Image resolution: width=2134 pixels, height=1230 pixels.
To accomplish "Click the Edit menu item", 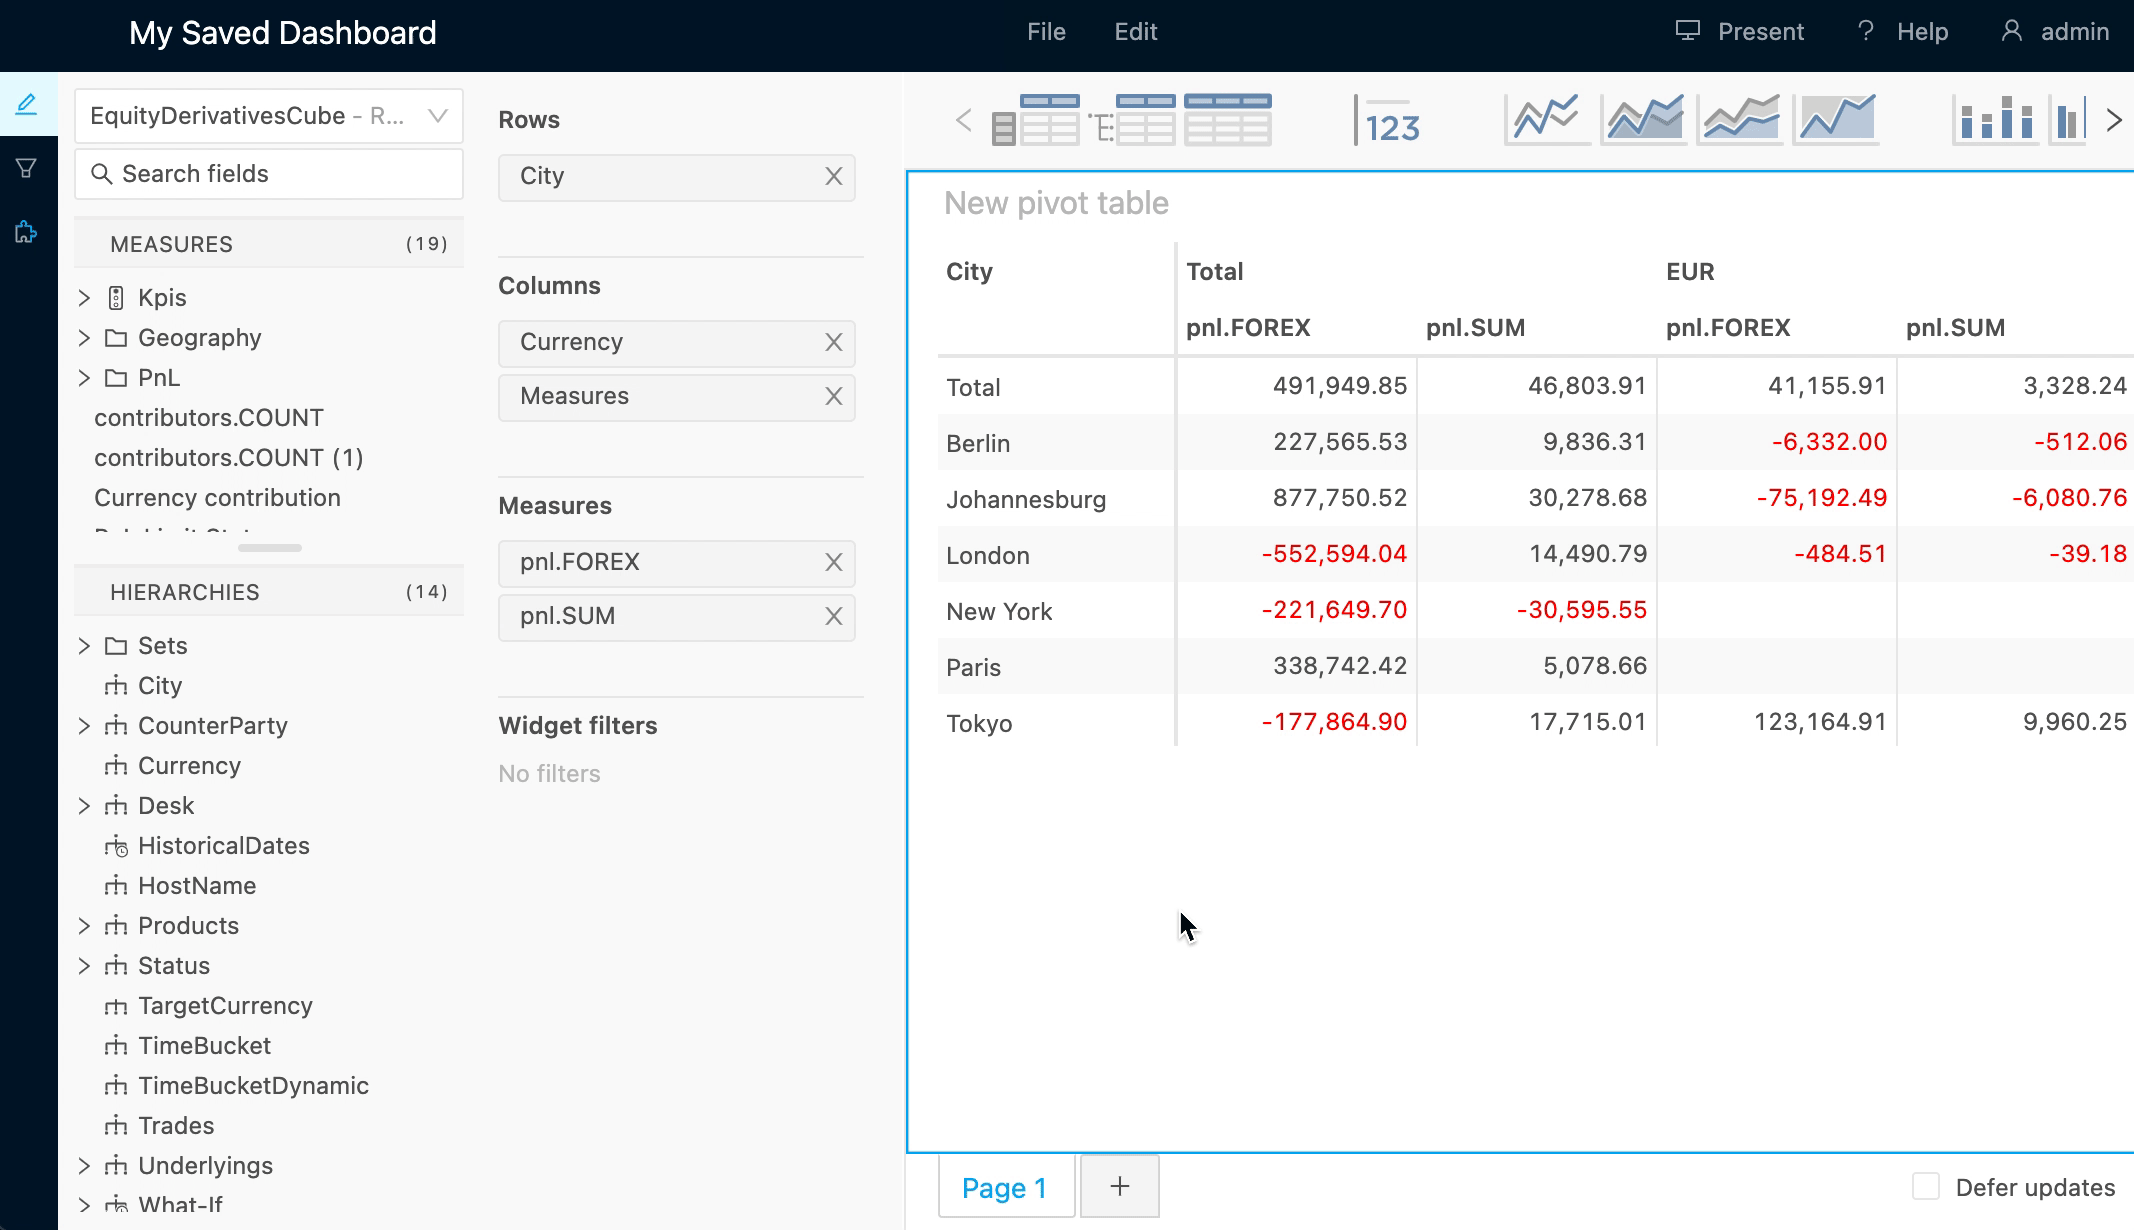I will [x=1134, y=32].
